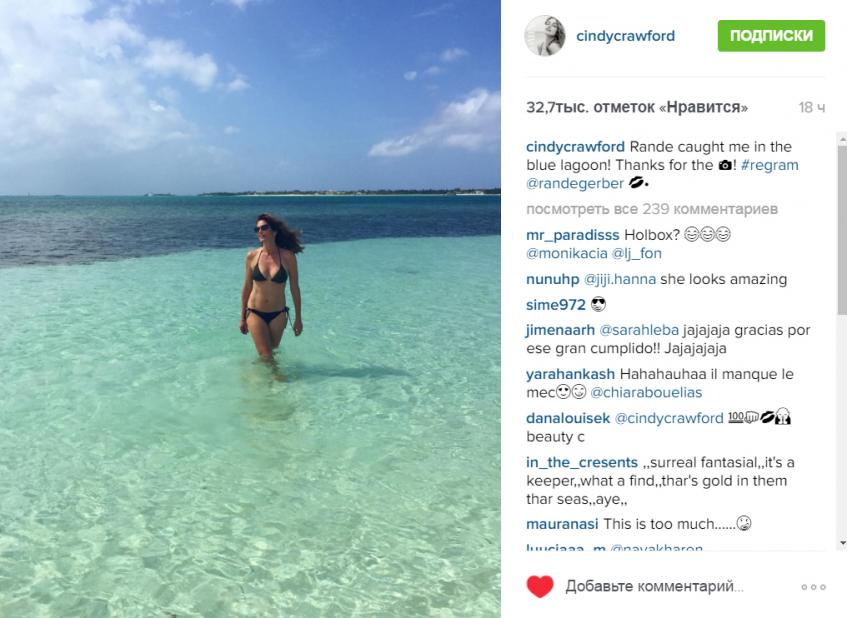This screenshot has width=847, height=618.
Task: Open the @randegerber mention
Action: point(575,184)
